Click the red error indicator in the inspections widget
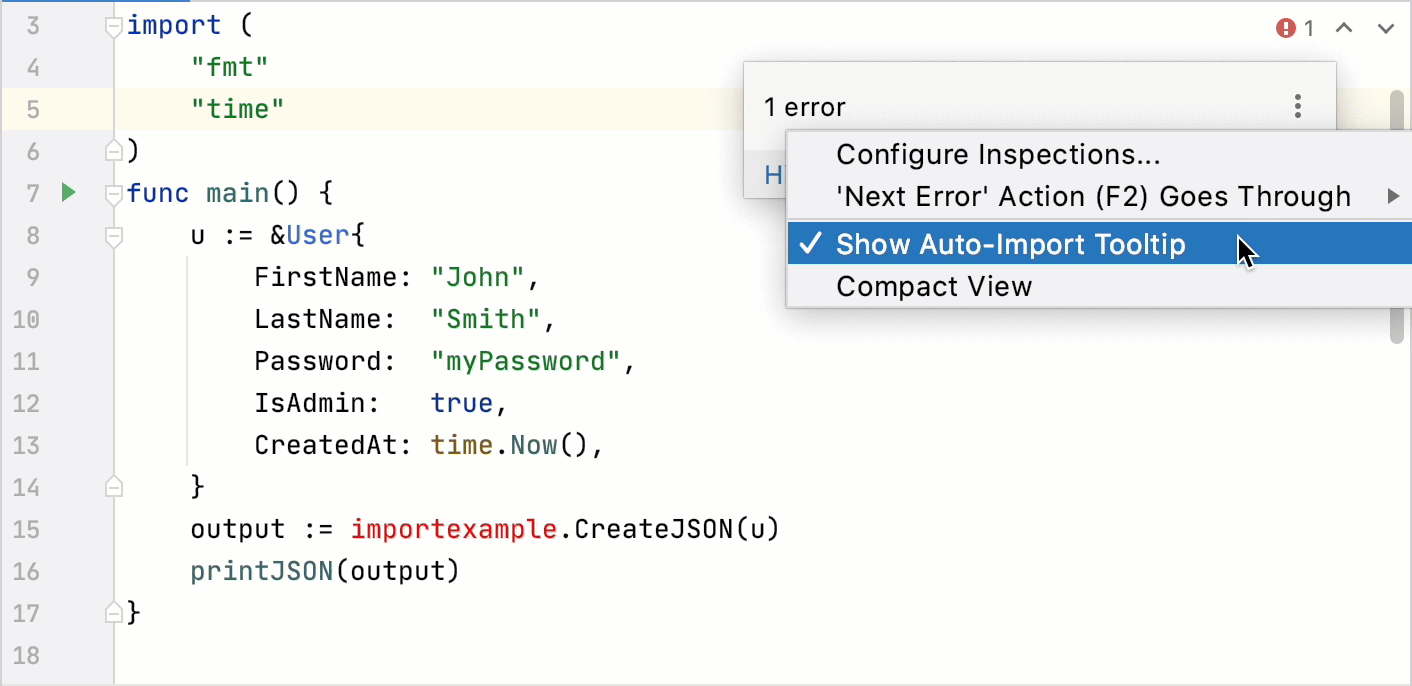Screen dimensions: 1412x686 click(1286, 28)
